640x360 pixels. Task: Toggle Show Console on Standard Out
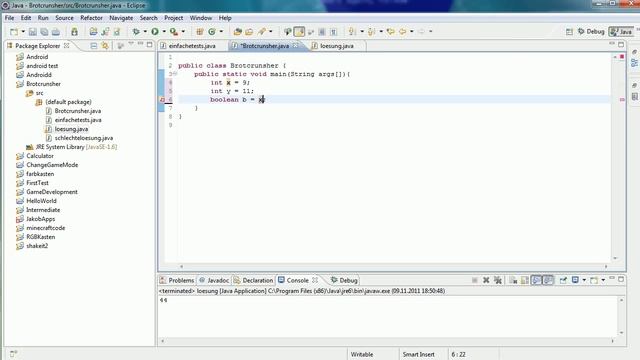coord(536,280)
